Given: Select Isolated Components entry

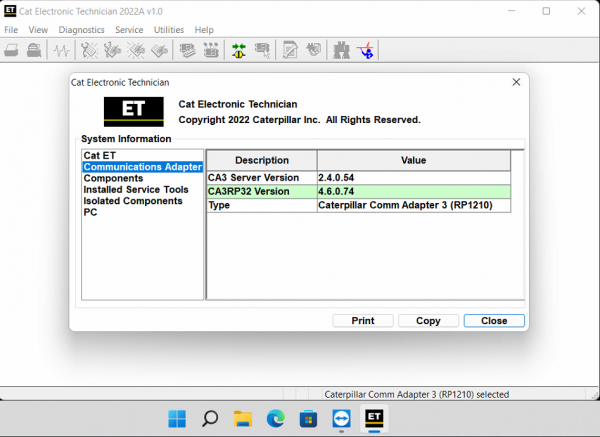Looking at the screenshot, I should point(133,201).
